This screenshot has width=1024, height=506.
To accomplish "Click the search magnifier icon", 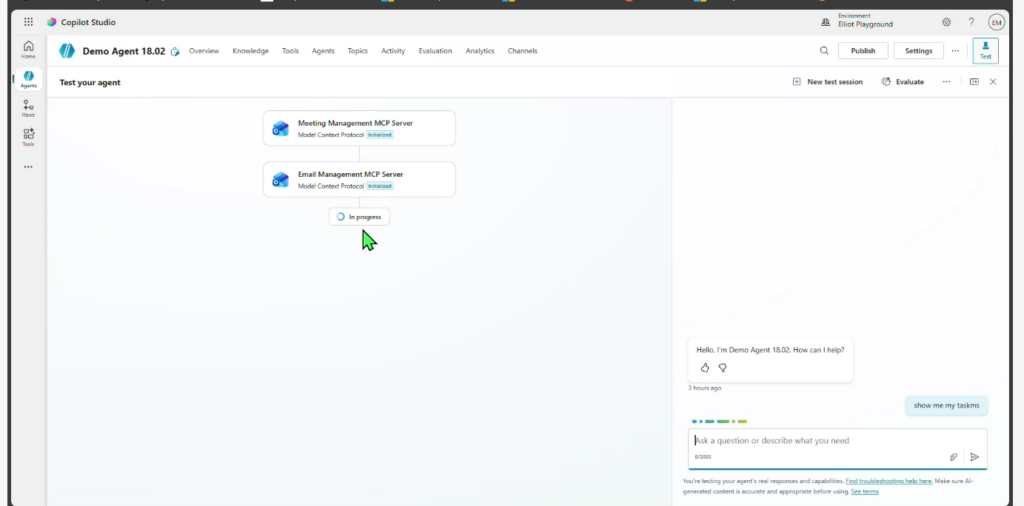I will (x=824, y=51).
